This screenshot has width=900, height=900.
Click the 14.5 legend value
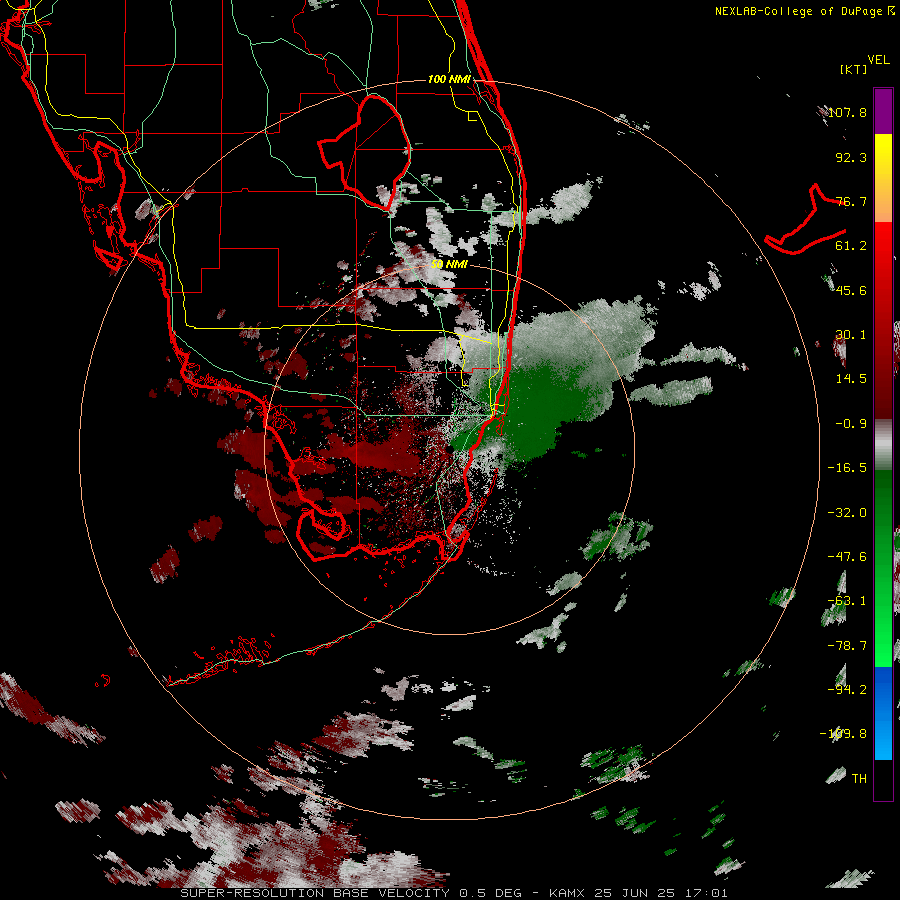pos(851,379)
